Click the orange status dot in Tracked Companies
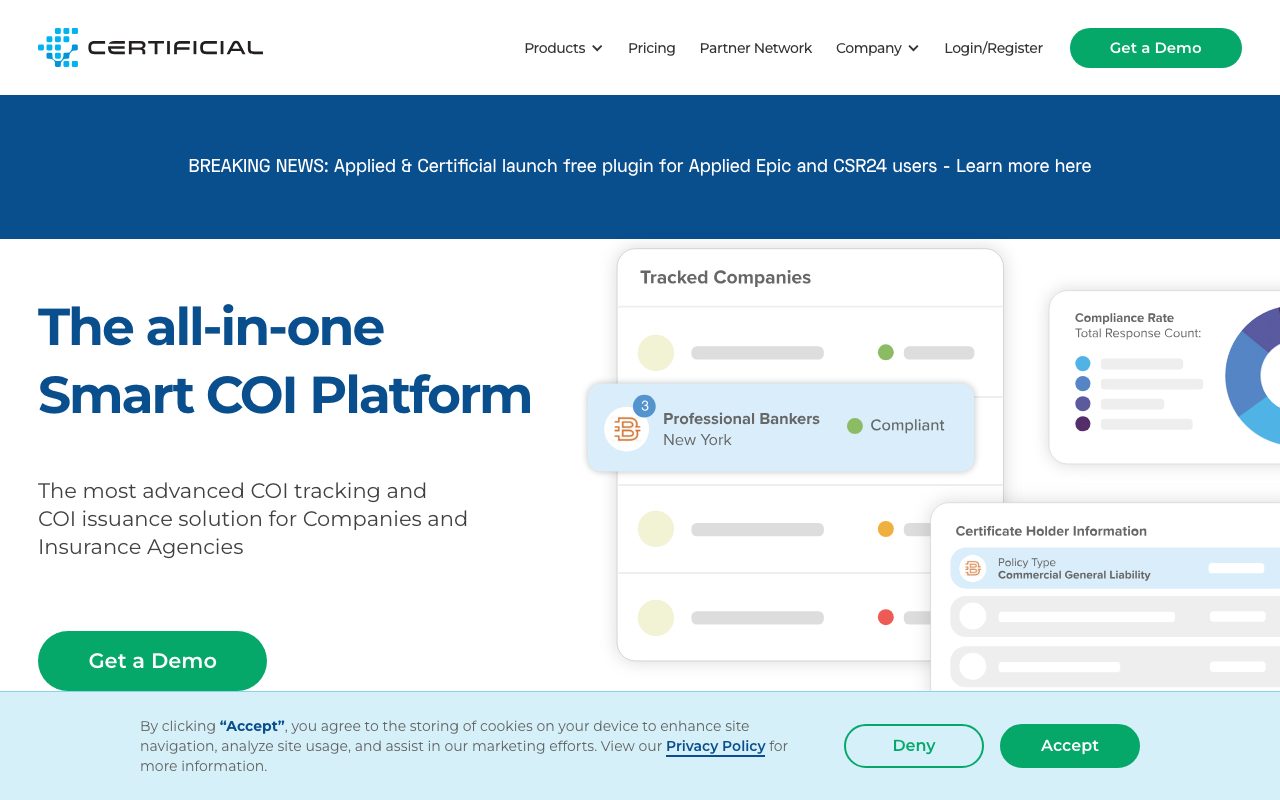This screenshot has width=1280, height=800. point(885,529)
